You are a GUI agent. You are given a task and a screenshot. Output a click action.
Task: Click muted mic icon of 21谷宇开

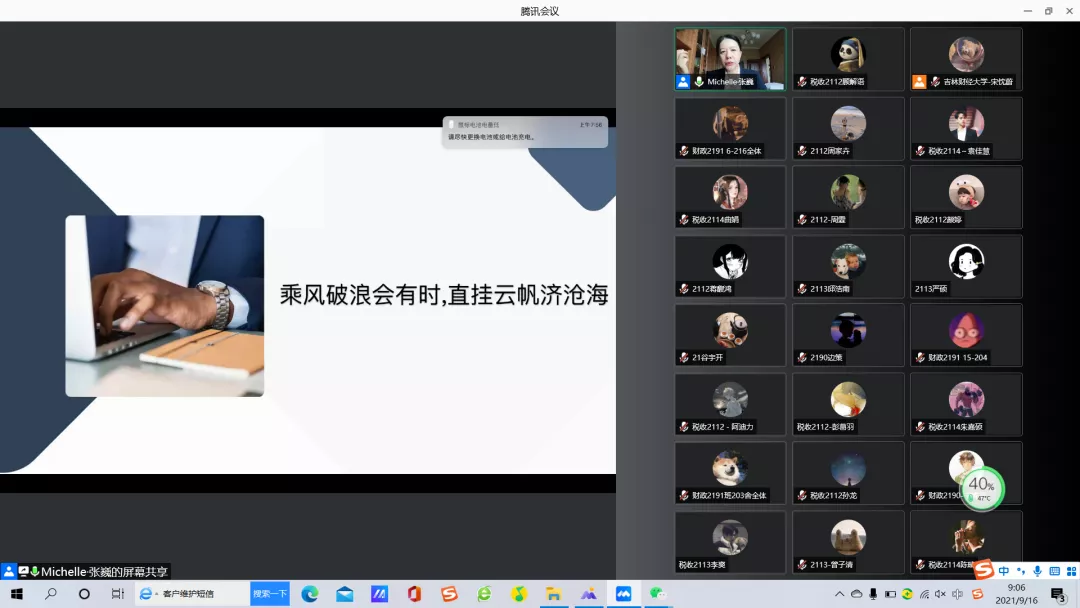(684, 358)
